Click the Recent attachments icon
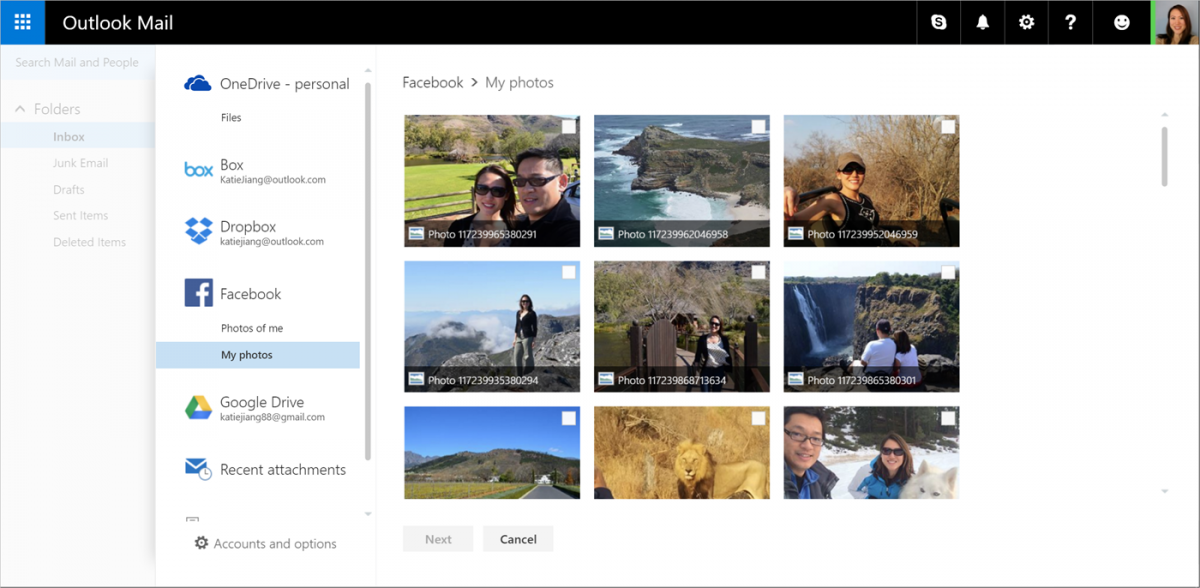The image size is (1200, 588). [198, 469]
